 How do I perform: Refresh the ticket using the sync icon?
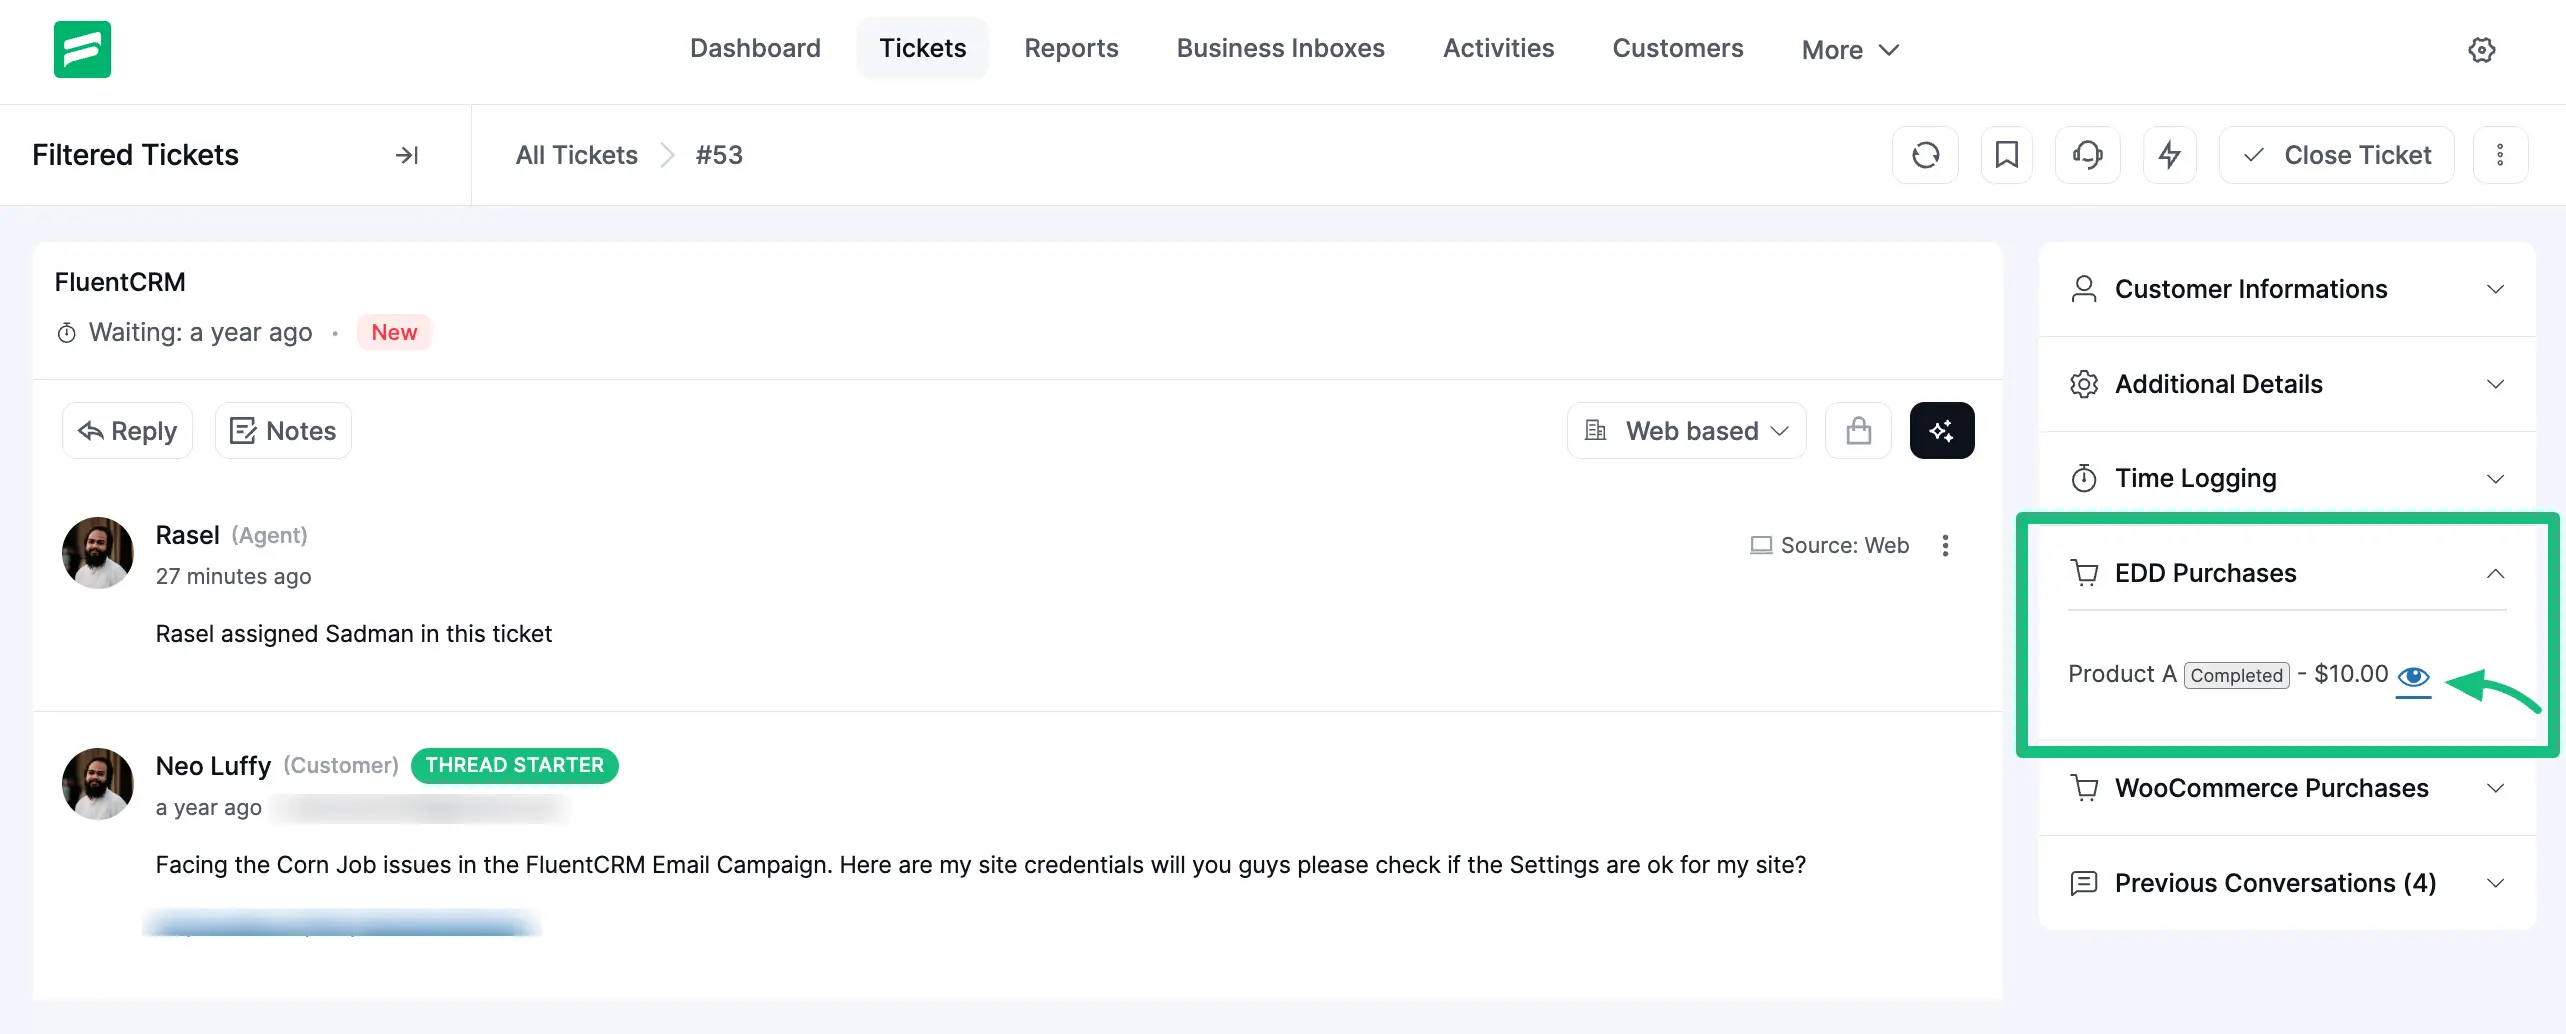[x=1925, y=155]
